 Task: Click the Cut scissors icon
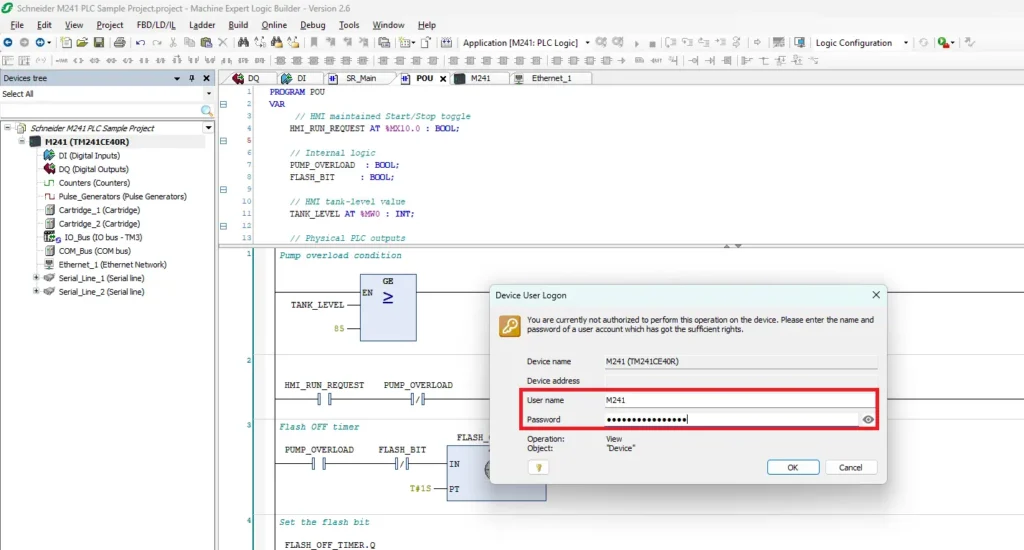[x=173, y=42]
